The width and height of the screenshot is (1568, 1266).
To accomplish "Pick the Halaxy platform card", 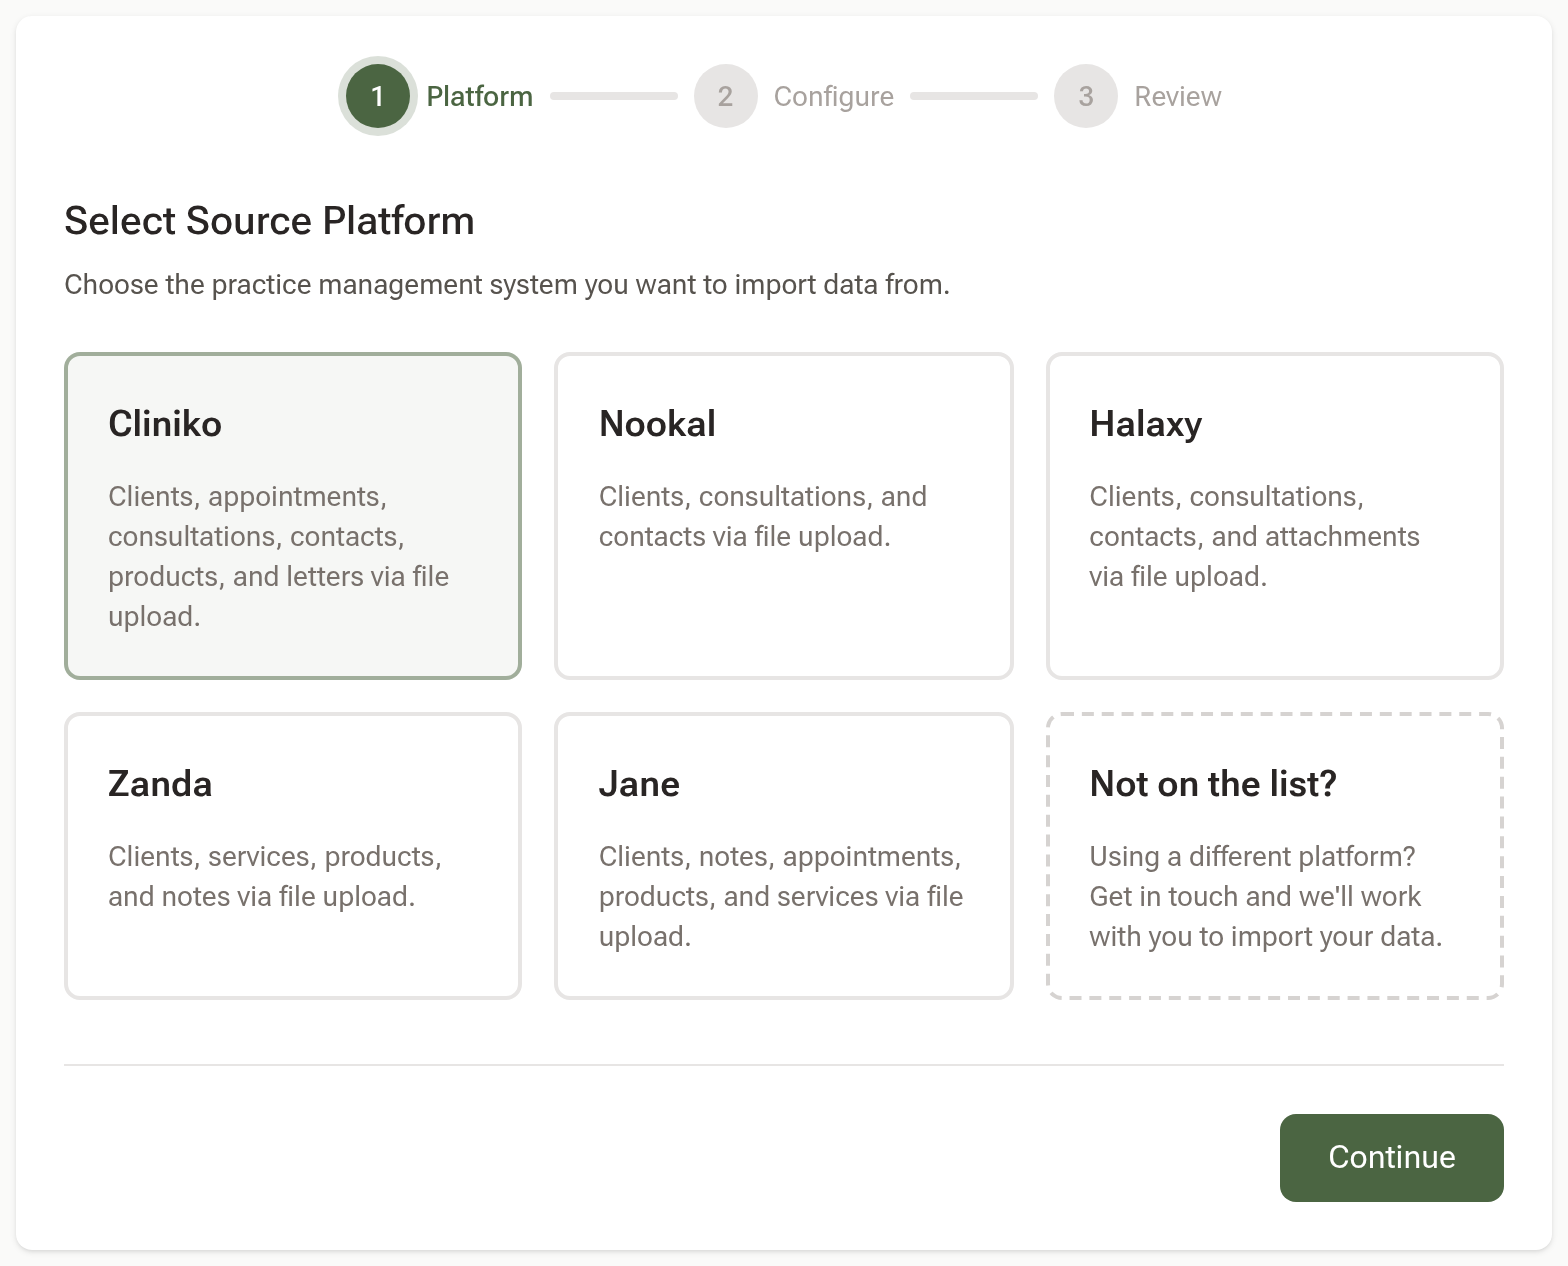I will coord(1275,516).
